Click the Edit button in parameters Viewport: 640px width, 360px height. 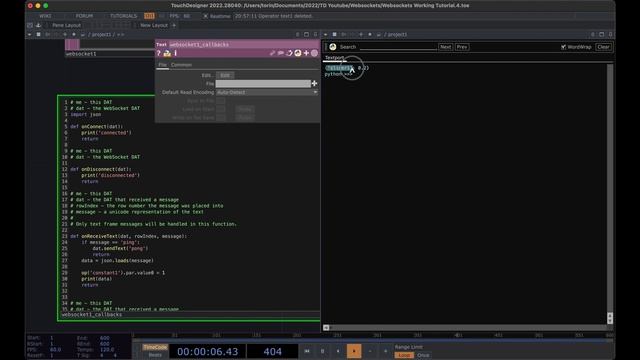(x=225, y=75)
